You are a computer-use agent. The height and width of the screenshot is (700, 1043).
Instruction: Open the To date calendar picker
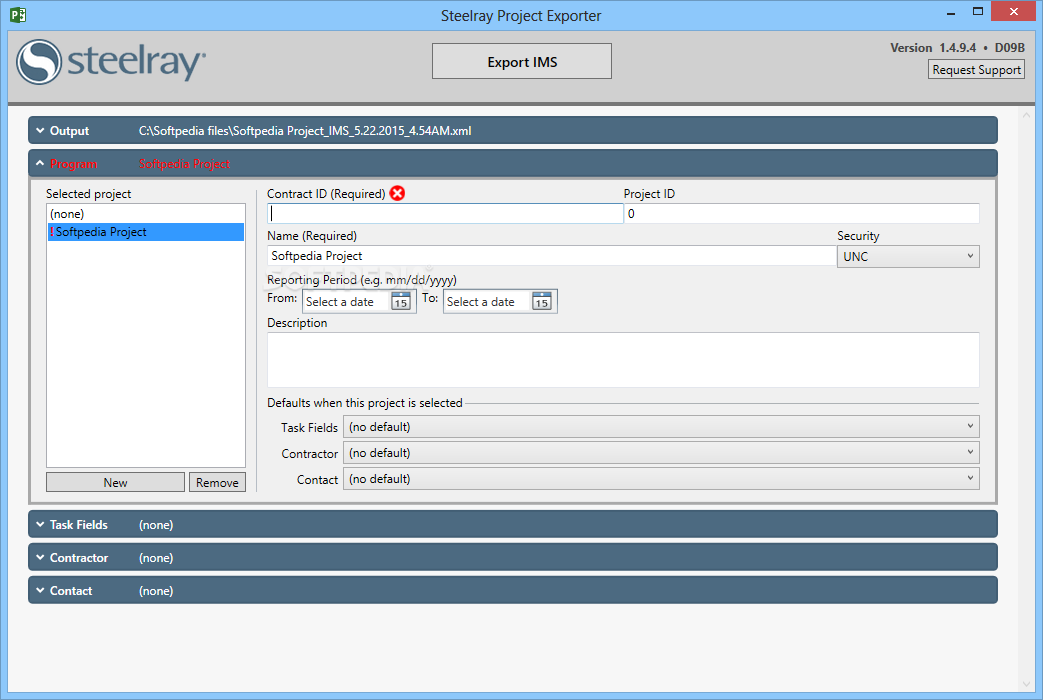tap(541, 301)
